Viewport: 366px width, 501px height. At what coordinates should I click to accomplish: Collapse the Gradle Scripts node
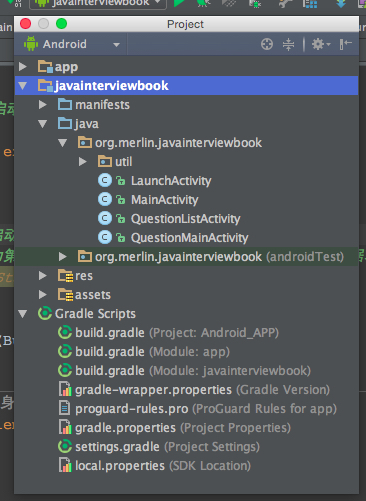[x=23, y=314]
